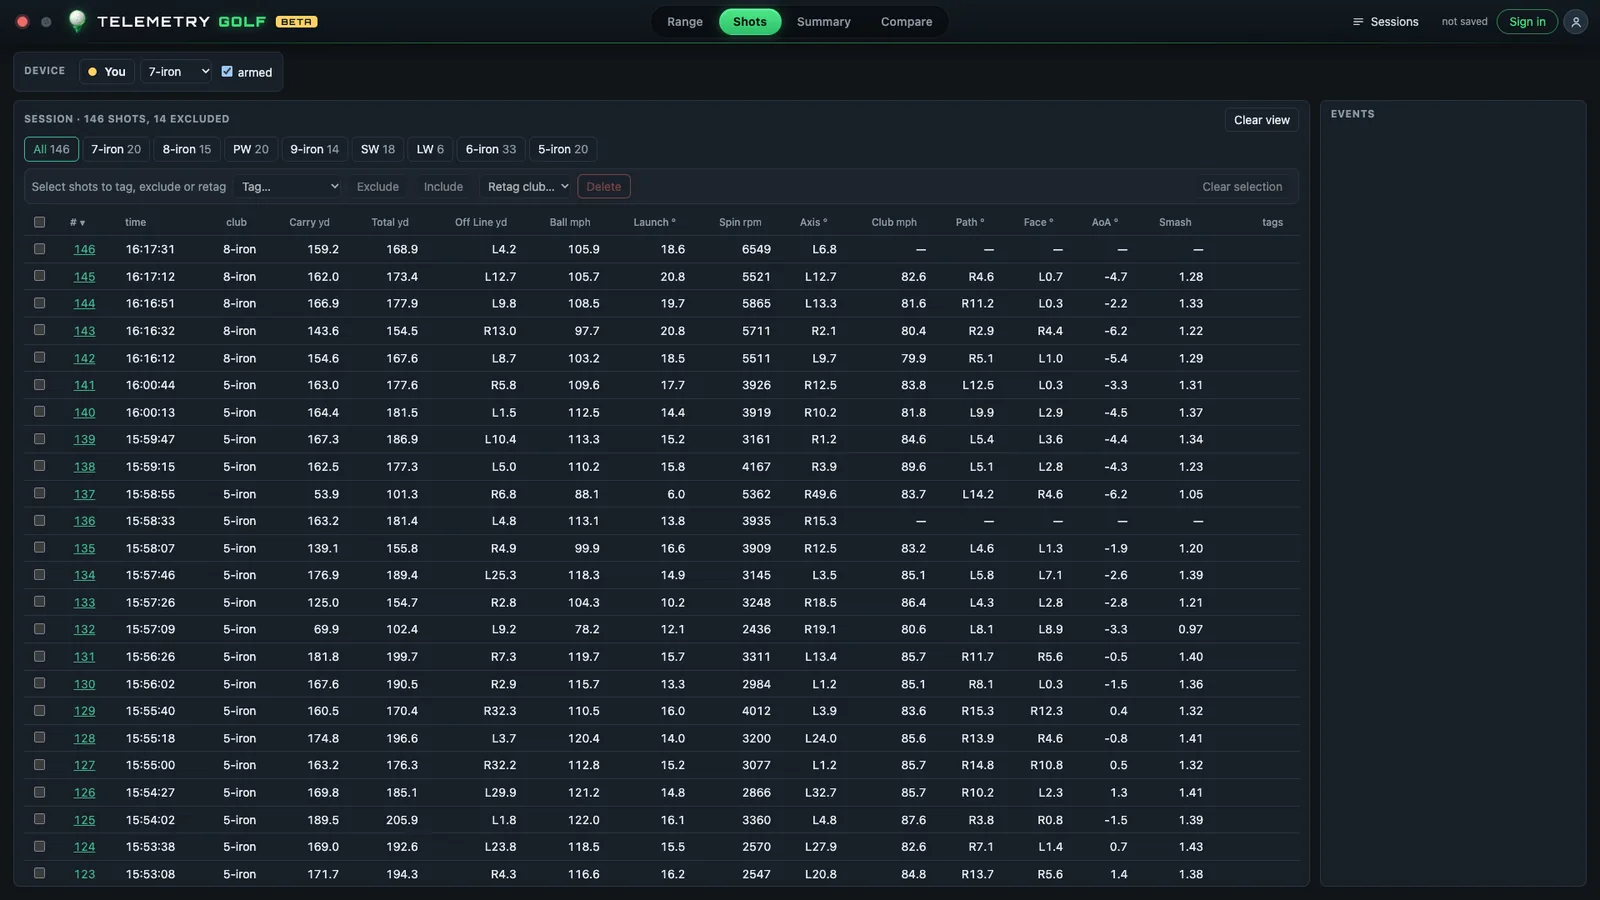Open the Compare tab
This screenshot has width=1600, height=900.
pyautogui.click(x=906, y=22)
